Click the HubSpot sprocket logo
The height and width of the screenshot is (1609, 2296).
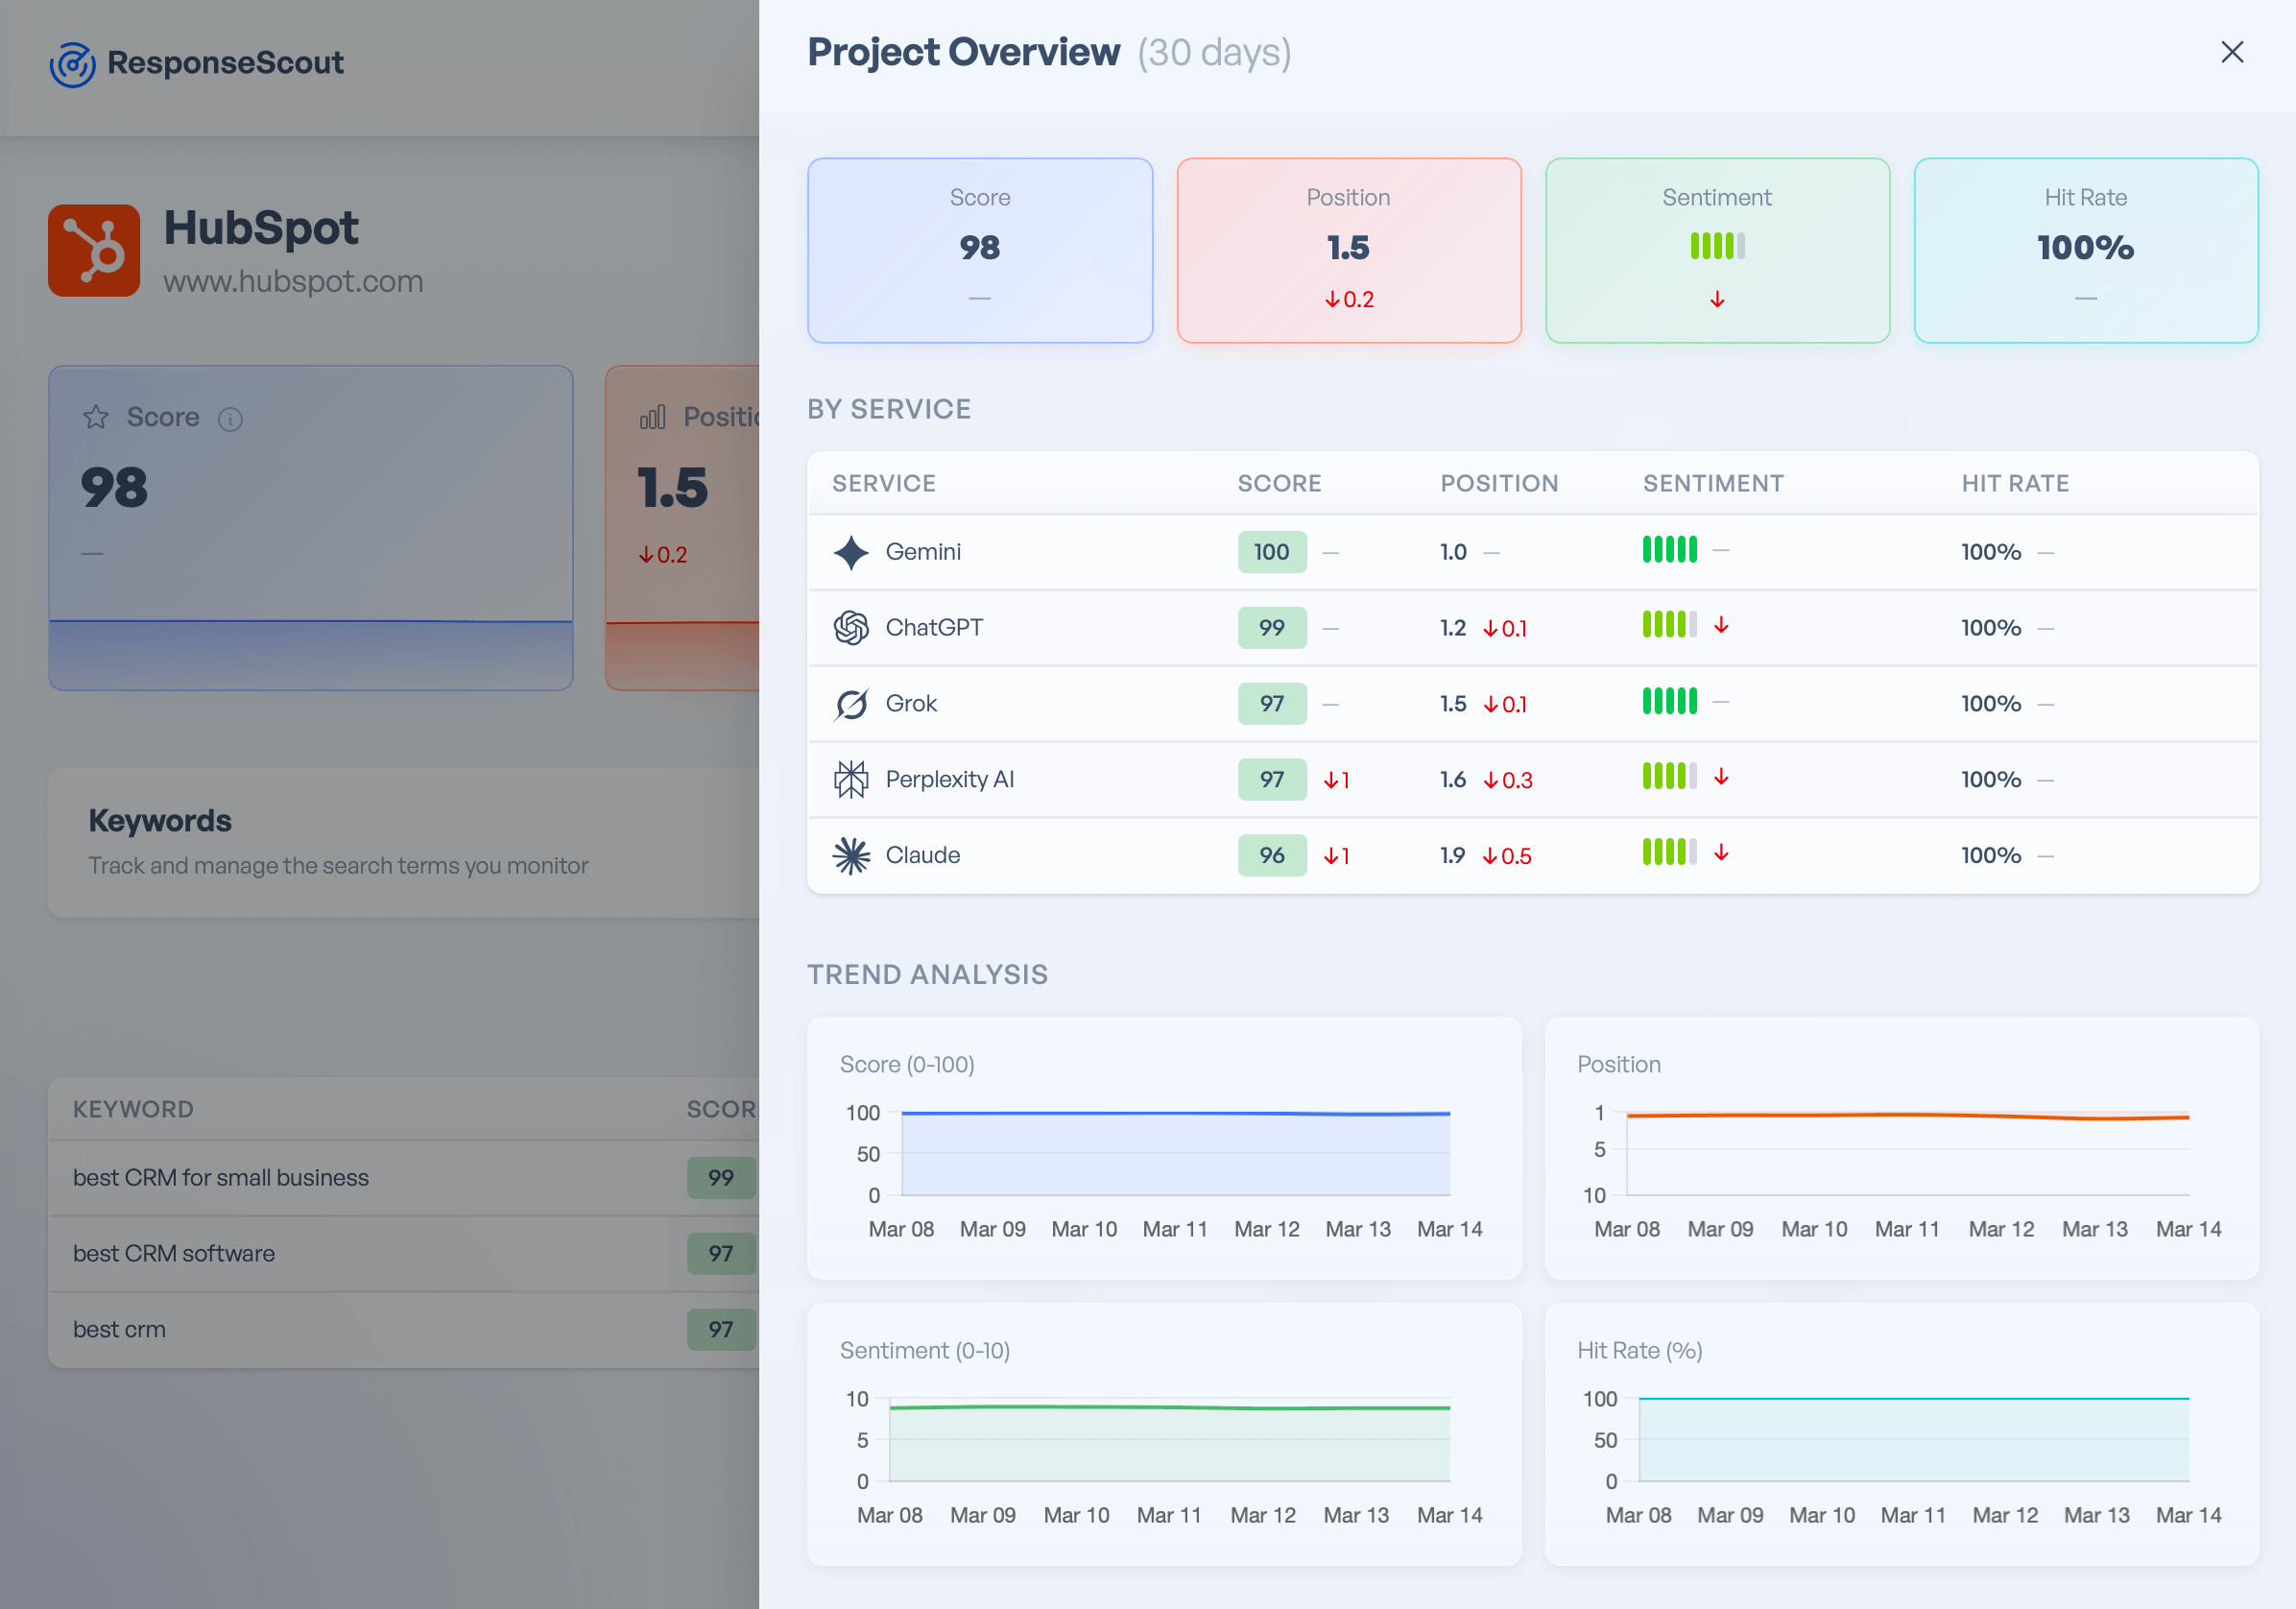[x=94, y=250]
